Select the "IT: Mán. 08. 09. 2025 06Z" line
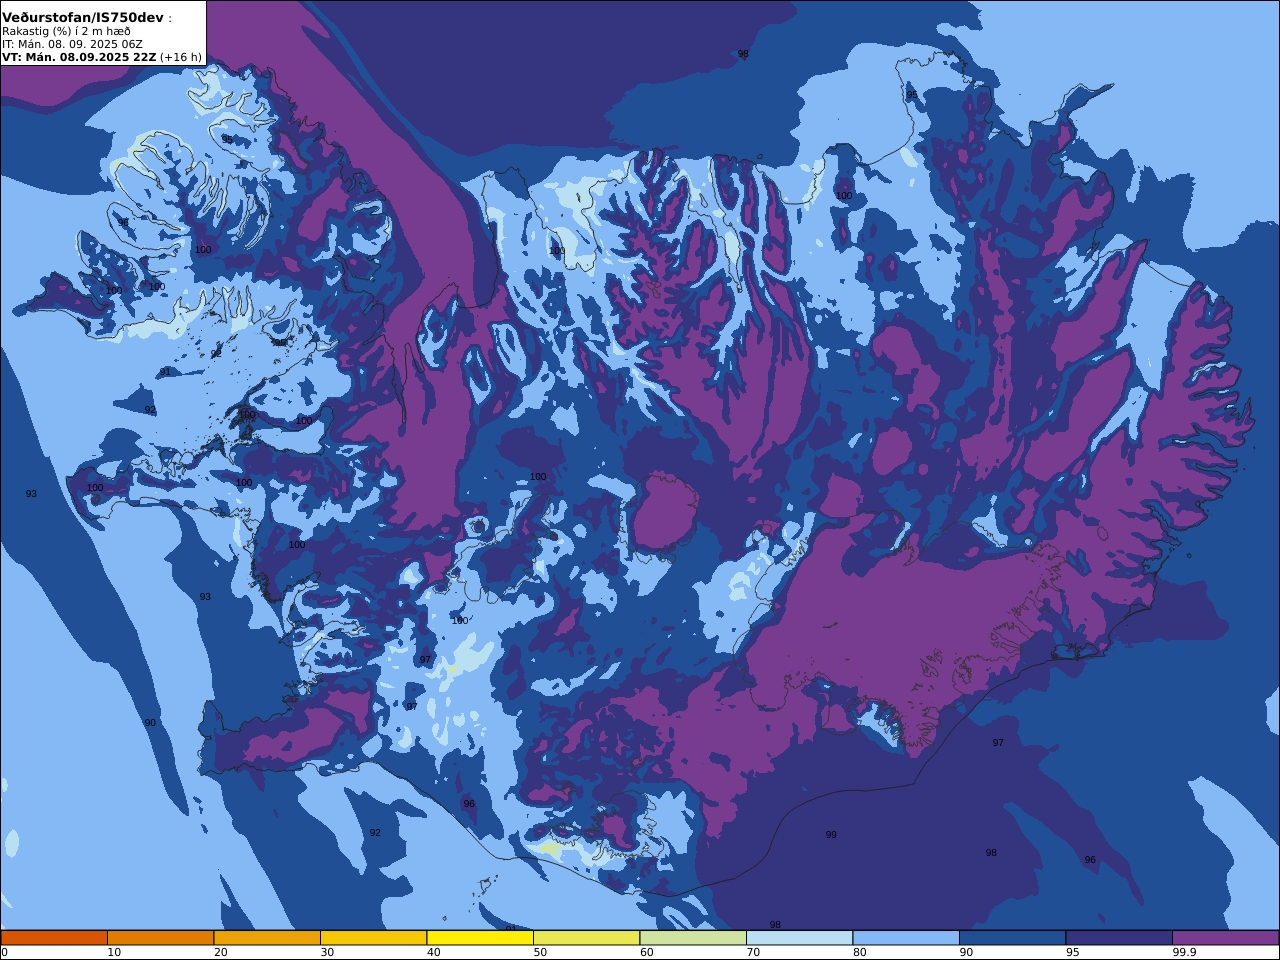Viewport: 1280px width, 960px height. (x=72, y=44)
